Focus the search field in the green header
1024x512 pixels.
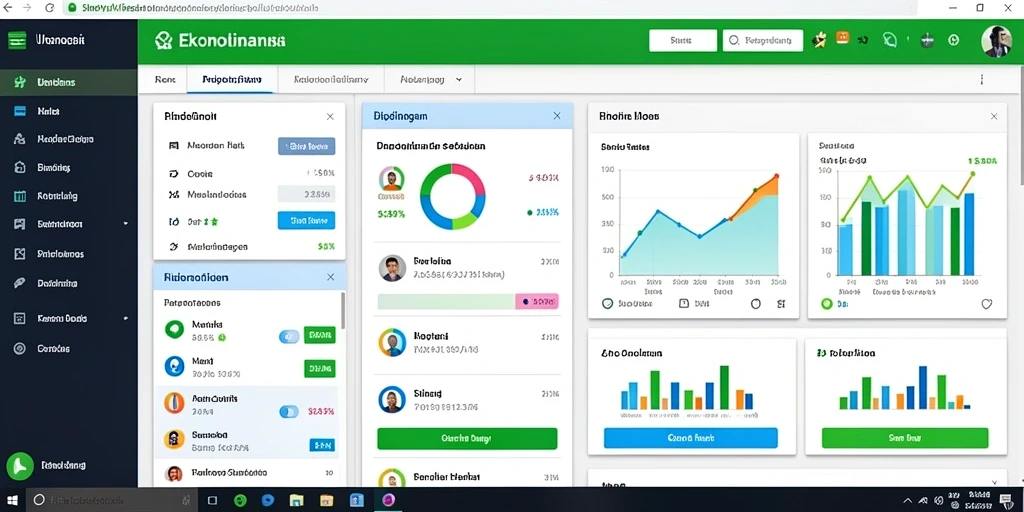coord(762,40)
